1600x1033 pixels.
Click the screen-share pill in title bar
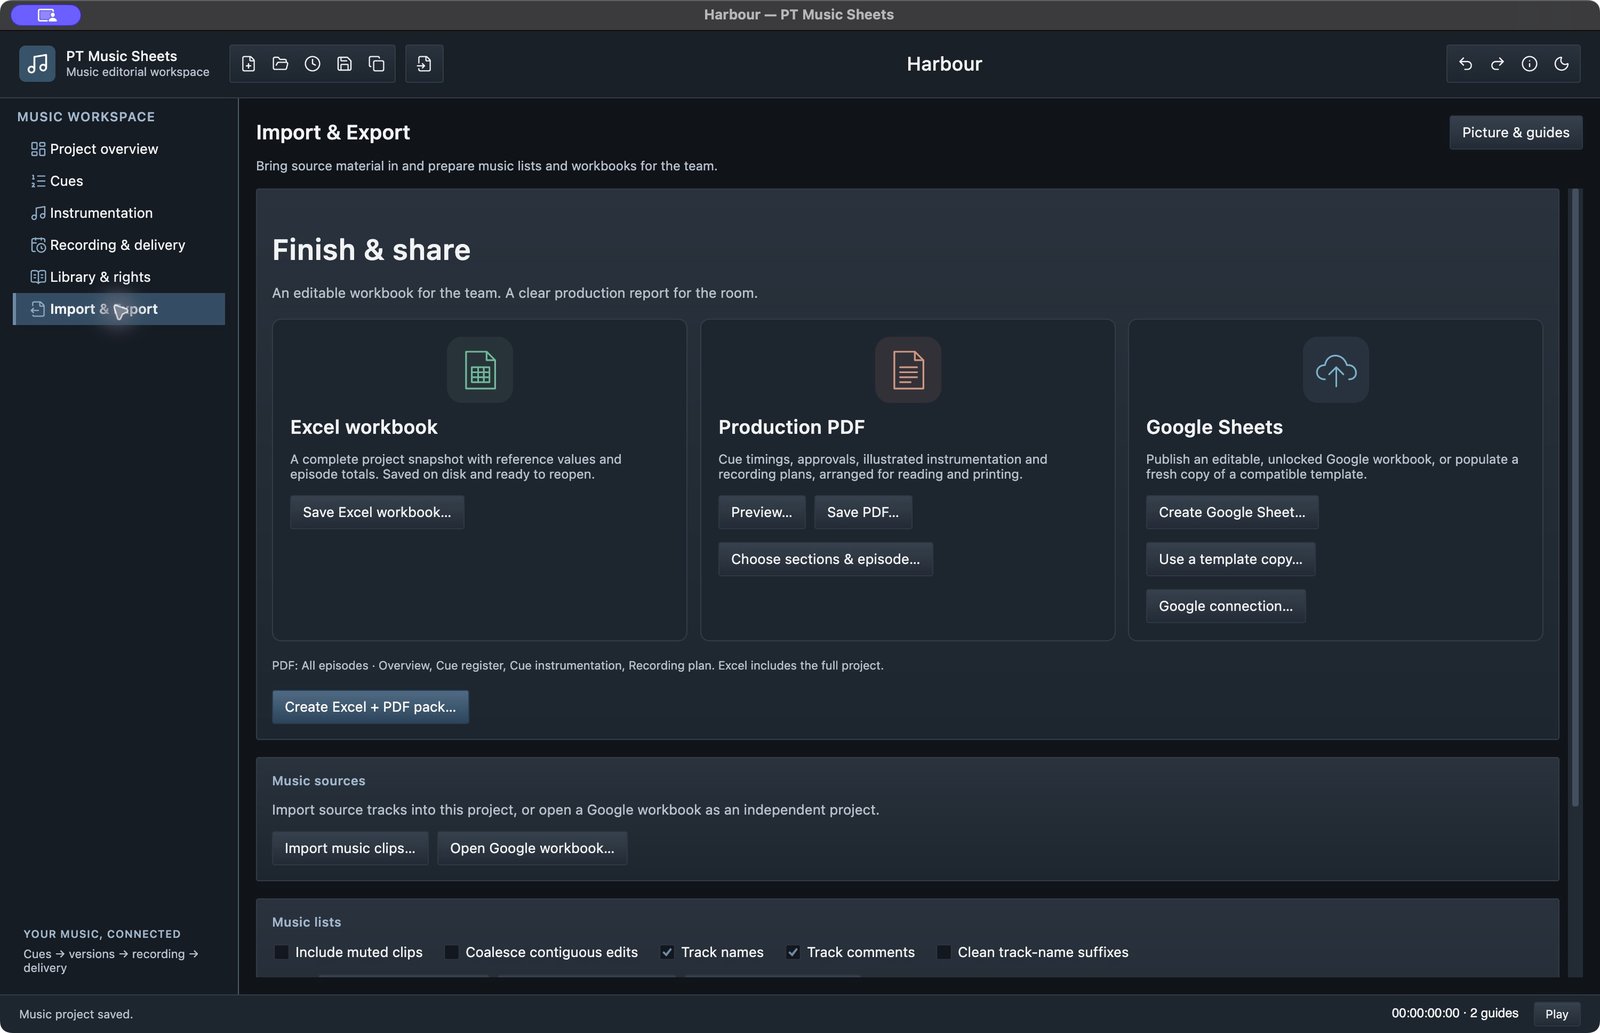tap(46, 15)
